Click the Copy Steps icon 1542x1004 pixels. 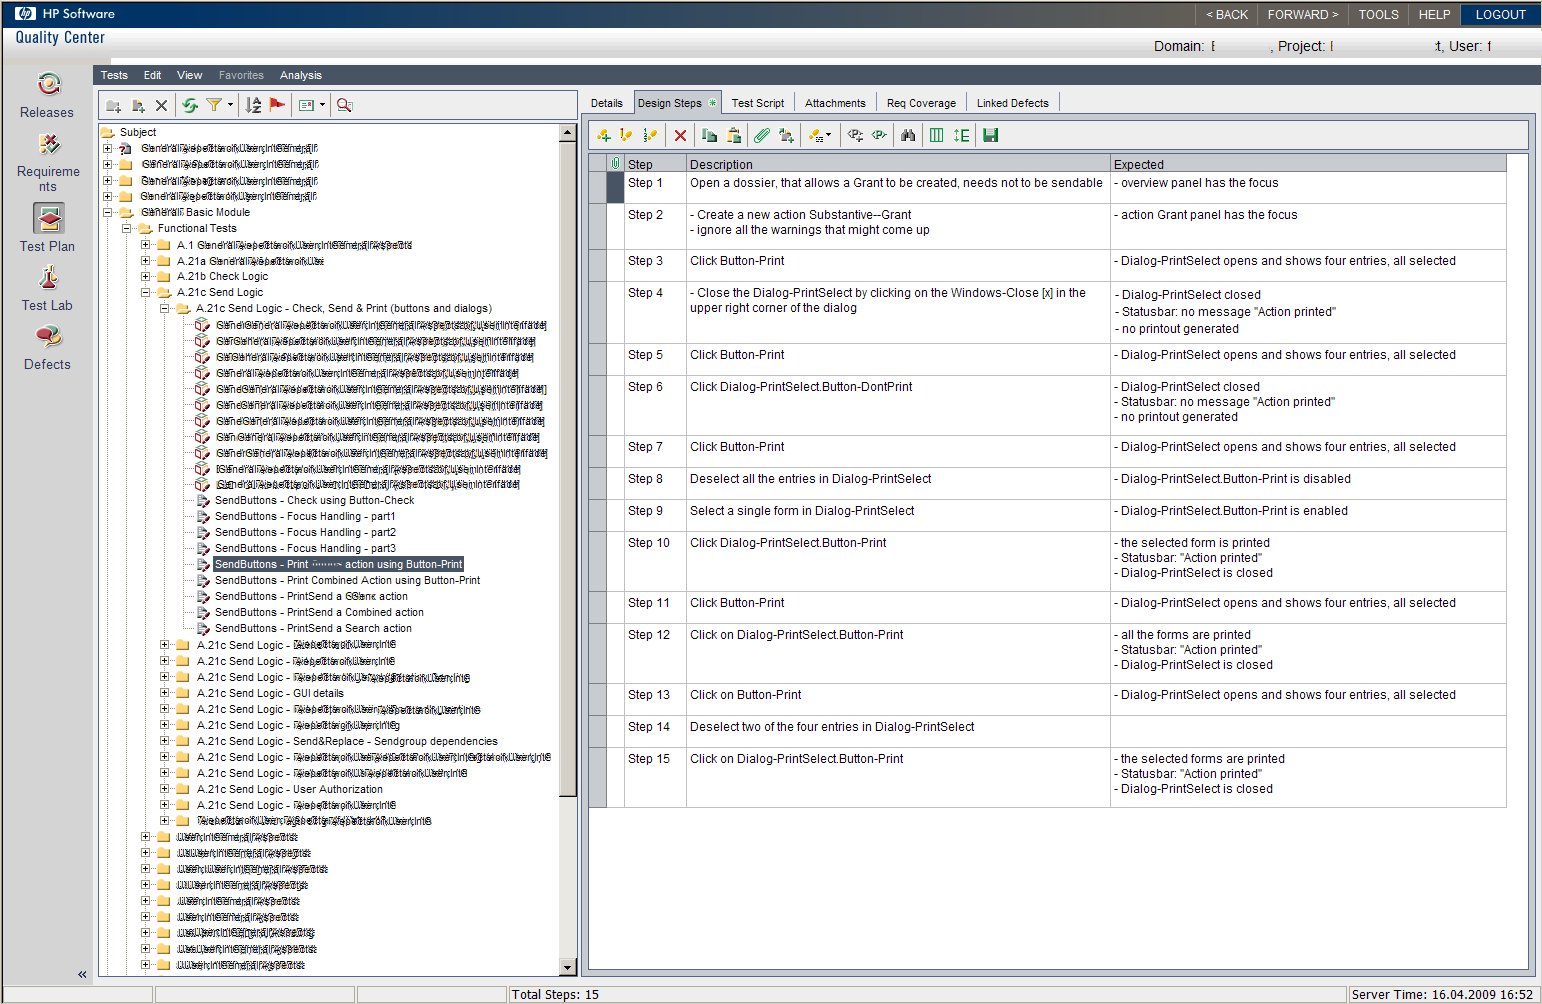[709, 135]
